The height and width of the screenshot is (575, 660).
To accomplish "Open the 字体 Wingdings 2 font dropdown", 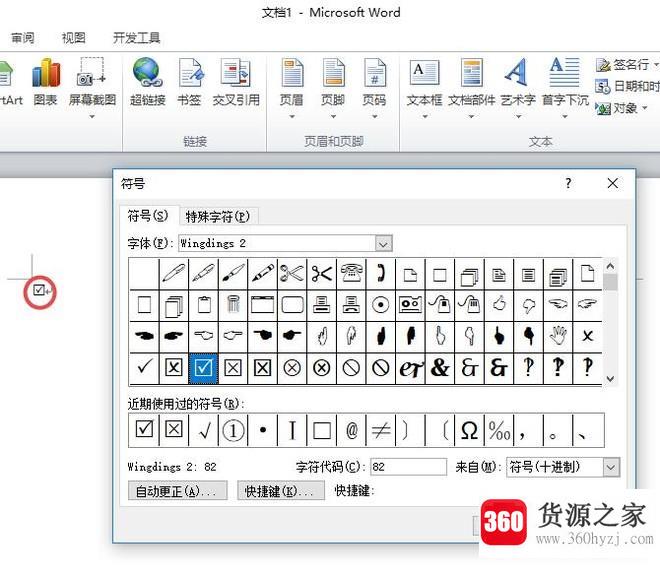I will pos(383,244).
